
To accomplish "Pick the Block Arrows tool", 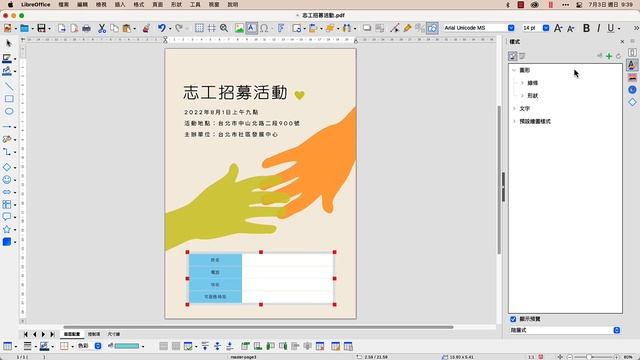I will 7,192.
